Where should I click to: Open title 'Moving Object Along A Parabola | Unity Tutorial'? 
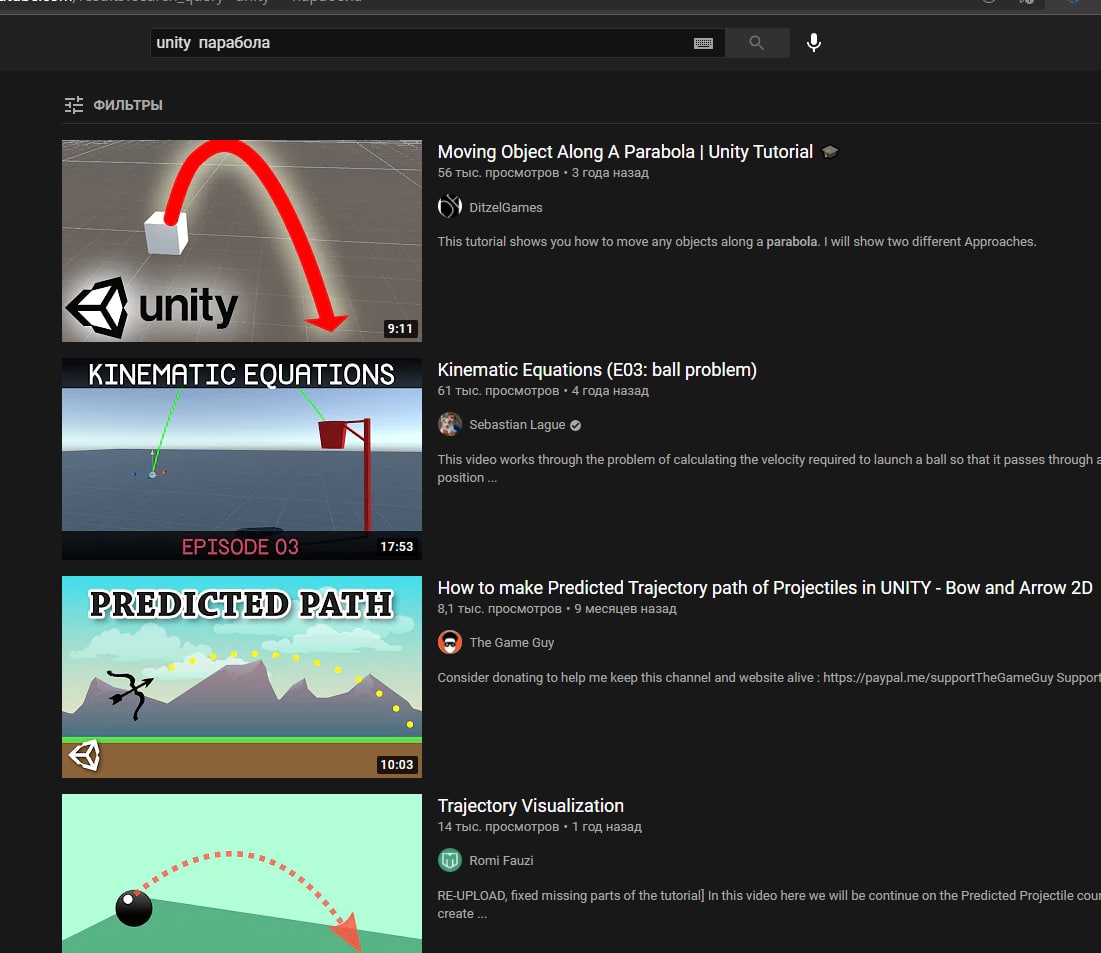(625, 152)
